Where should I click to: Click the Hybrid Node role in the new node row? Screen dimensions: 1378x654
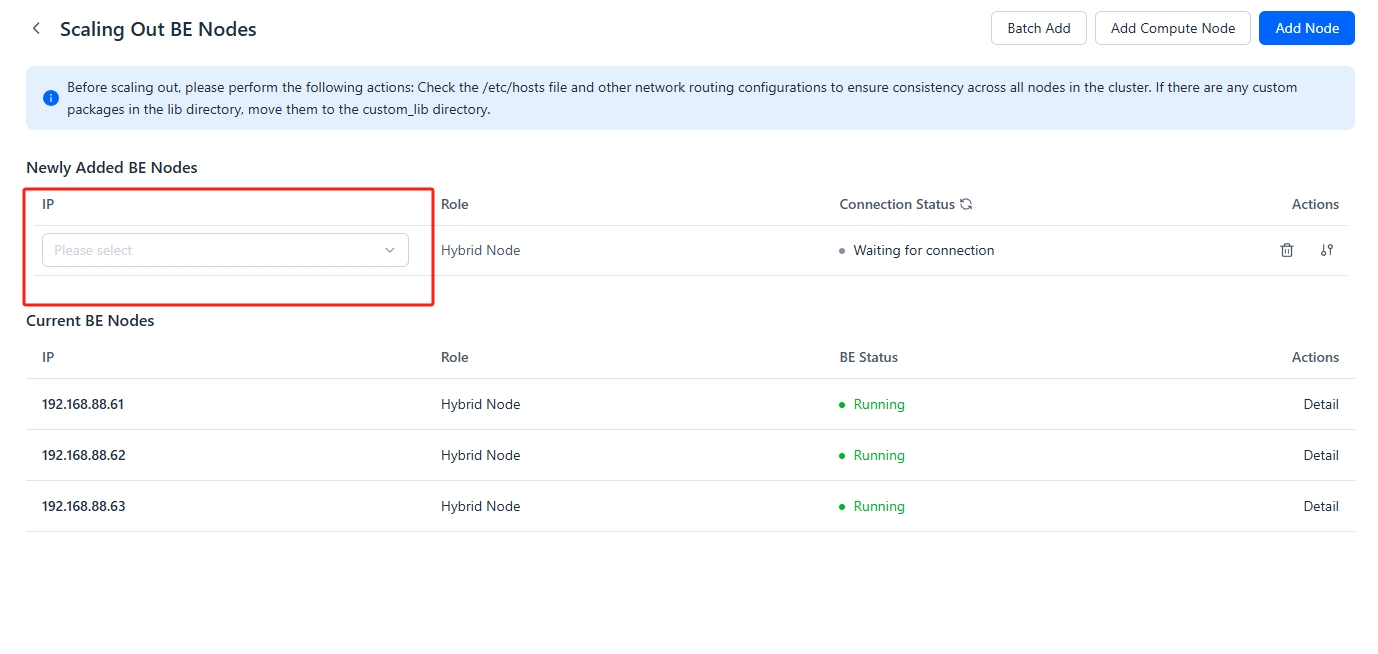click(480, 250)
